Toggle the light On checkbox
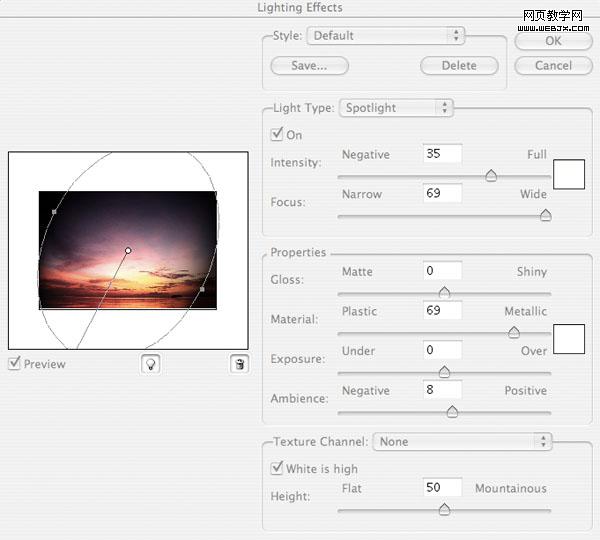Screen dimensions: 600x540 [276, 134]
